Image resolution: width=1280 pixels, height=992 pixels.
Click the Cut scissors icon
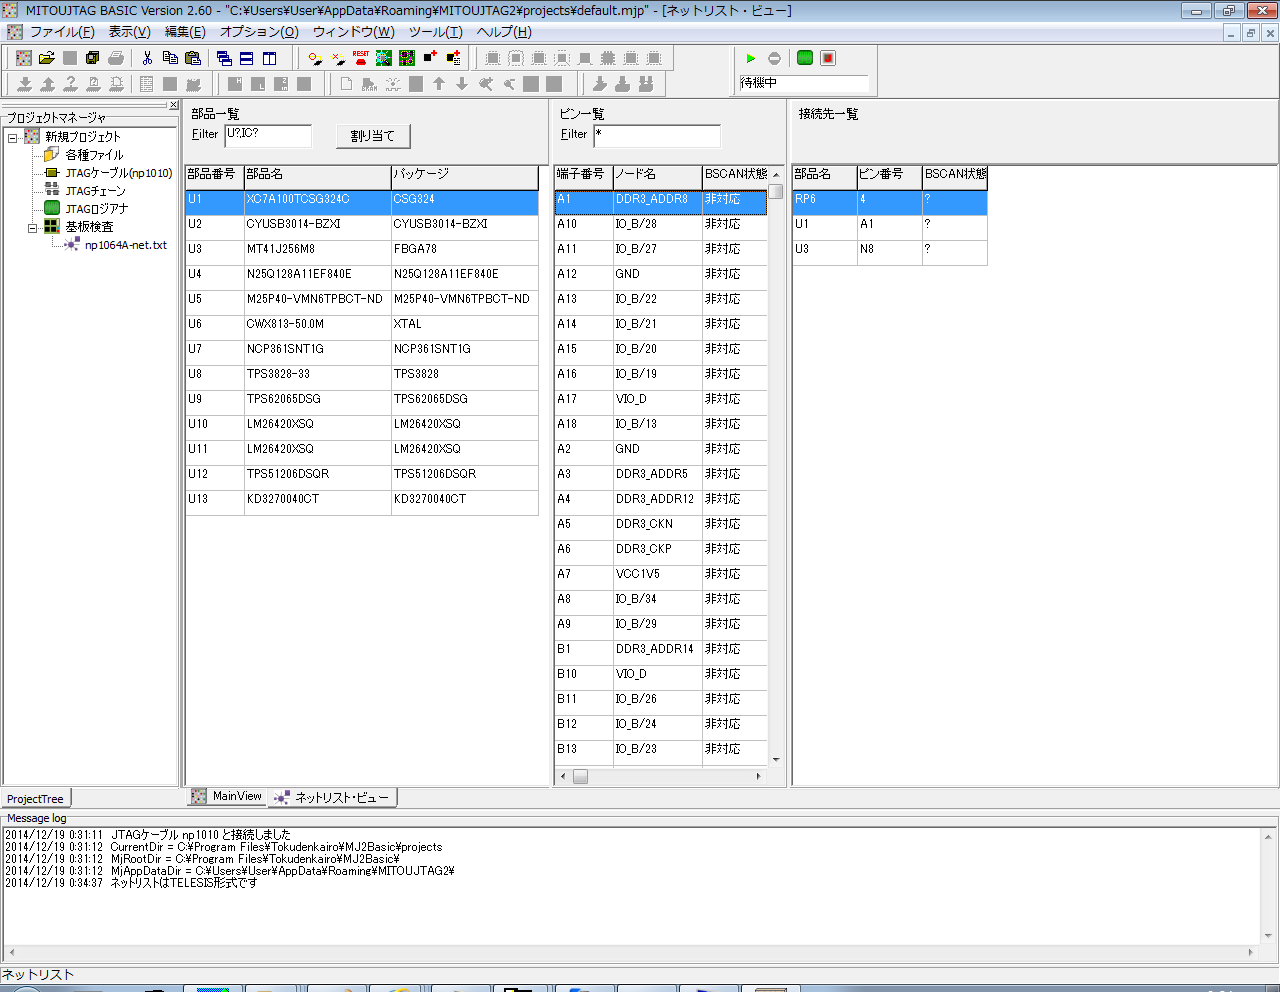tap(147, 58)
